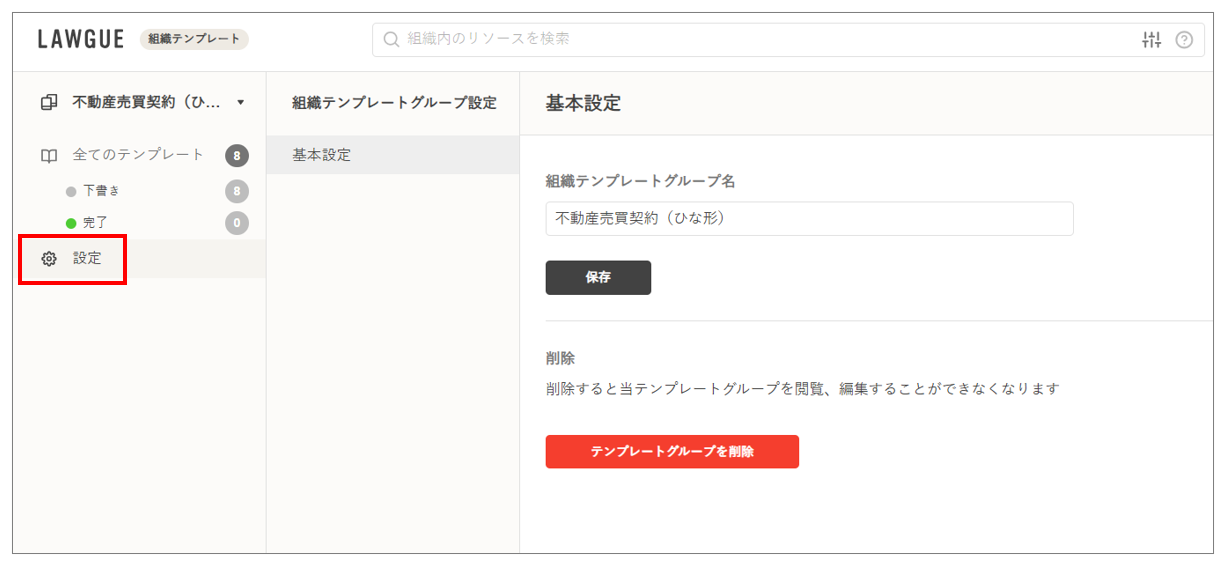Open the search filter options icon
1225x566 pixels.
click(x=1151, y=40)
